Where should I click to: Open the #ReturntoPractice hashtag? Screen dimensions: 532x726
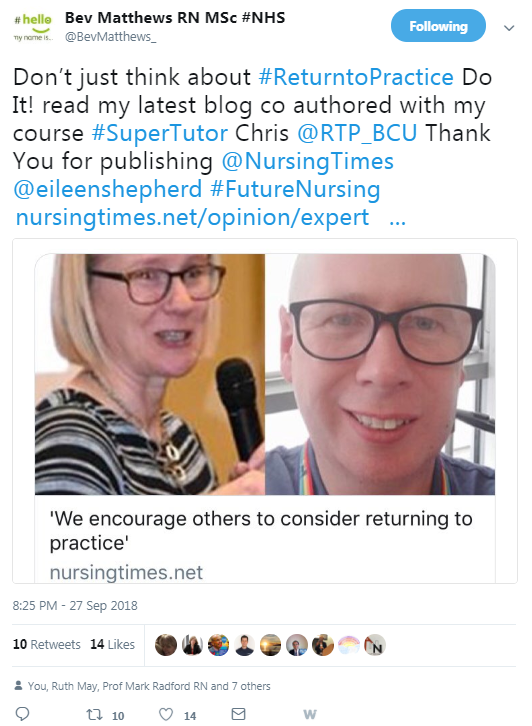(356, 77)
